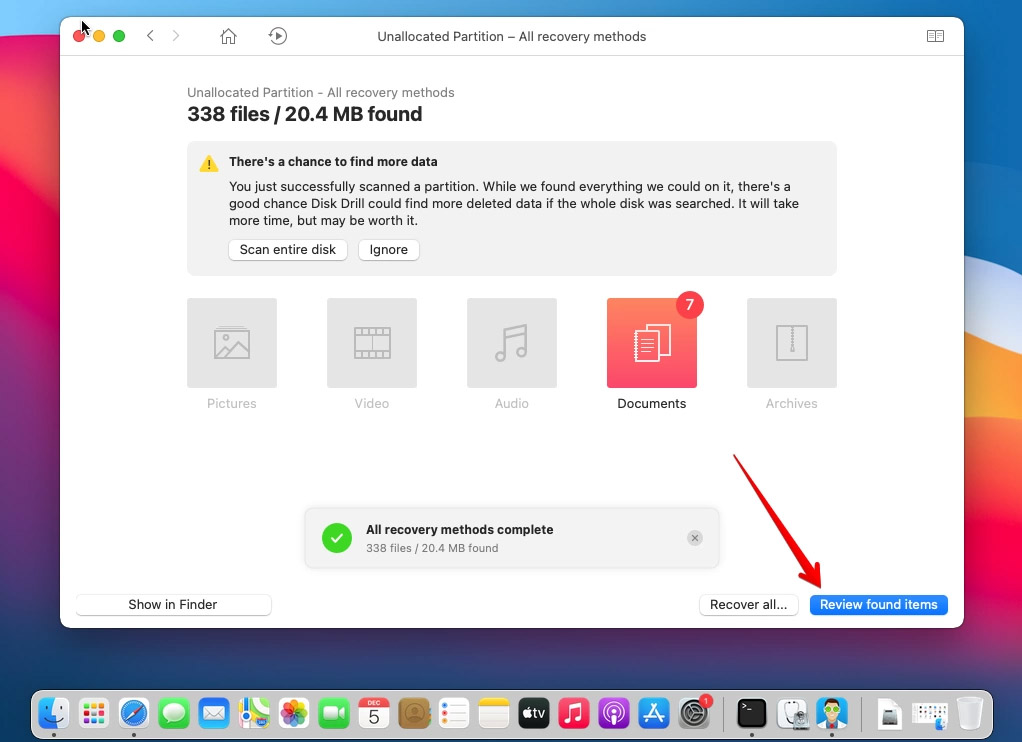Launch Safari from the Dock
1022x742 pixels.
(134, 713)
